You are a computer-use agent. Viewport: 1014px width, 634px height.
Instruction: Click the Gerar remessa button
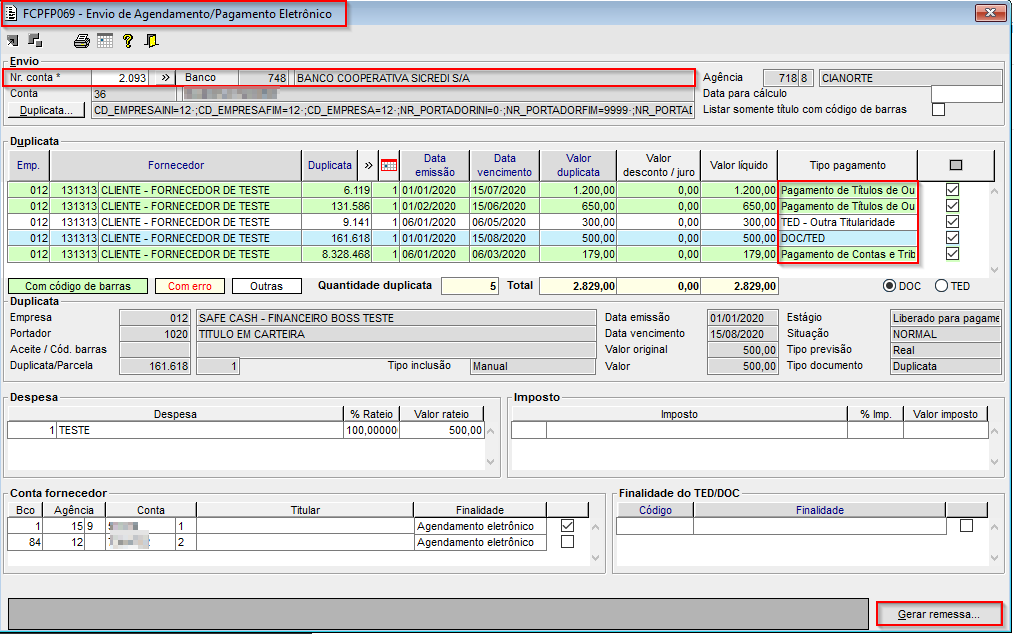(x=938, y=613)
